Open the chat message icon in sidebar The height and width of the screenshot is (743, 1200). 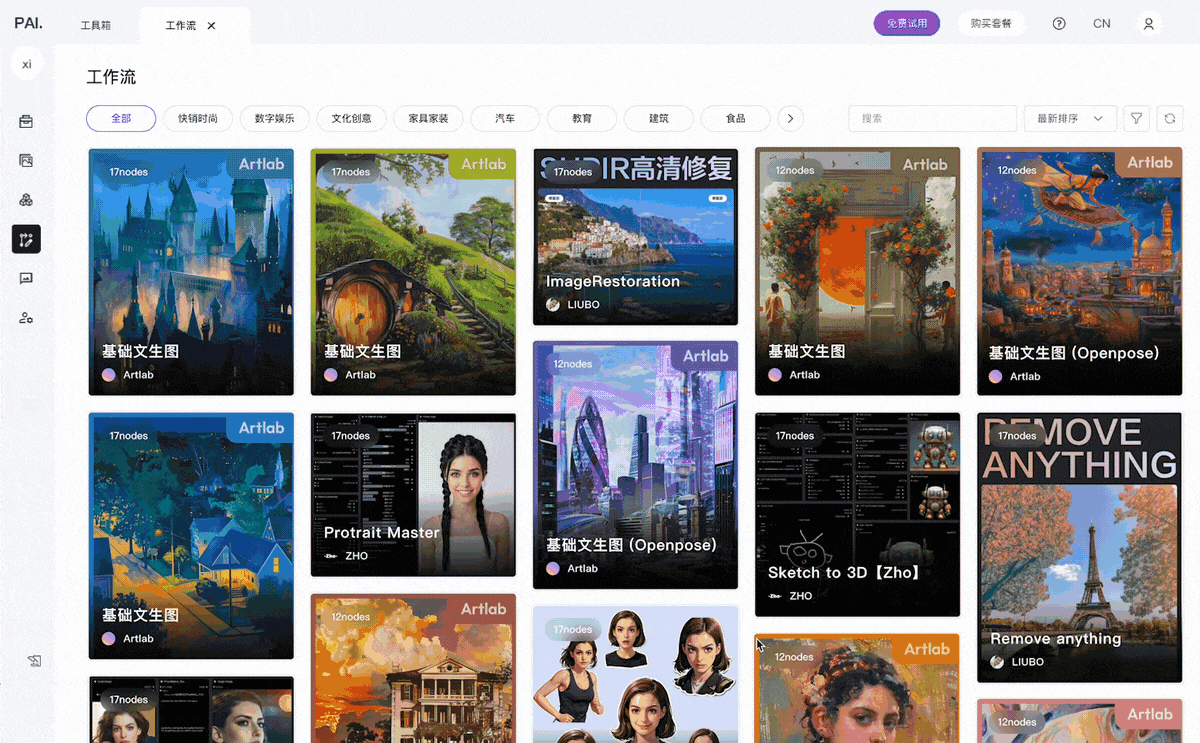pyautogui.click(x=26, y=279)
